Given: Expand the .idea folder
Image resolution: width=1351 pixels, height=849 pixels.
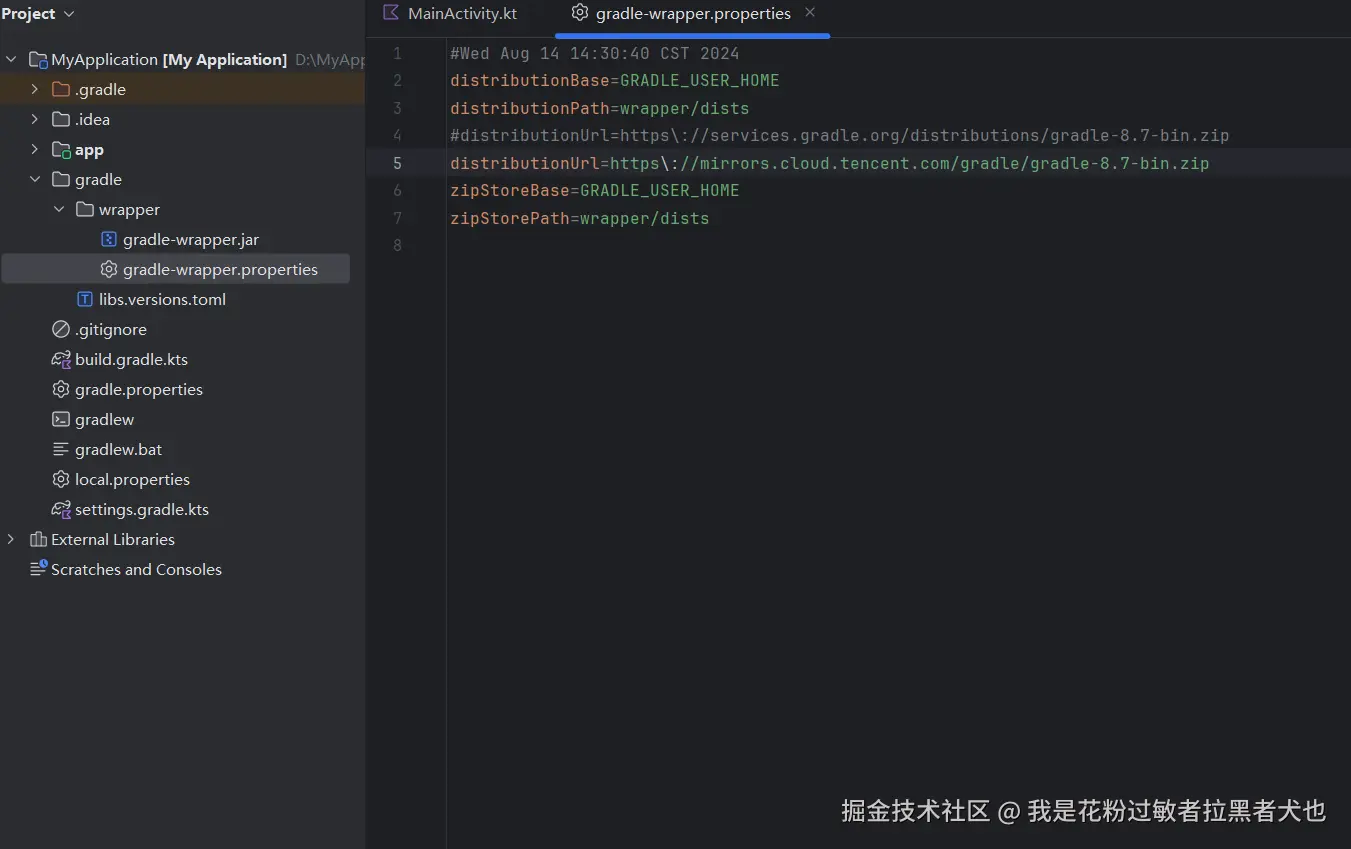Looking at the screenshot, I should tap(35, 120).
